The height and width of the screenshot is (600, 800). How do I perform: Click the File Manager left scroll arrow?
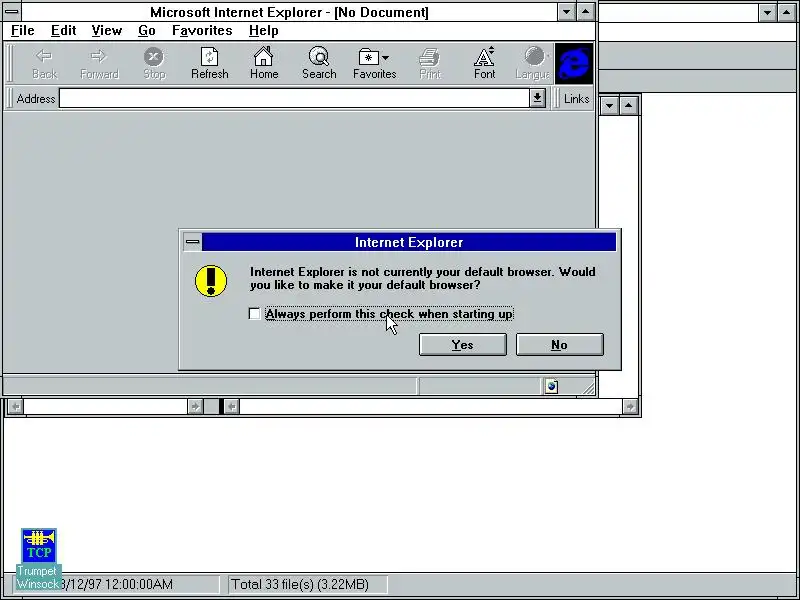click(x=16, y=406)
